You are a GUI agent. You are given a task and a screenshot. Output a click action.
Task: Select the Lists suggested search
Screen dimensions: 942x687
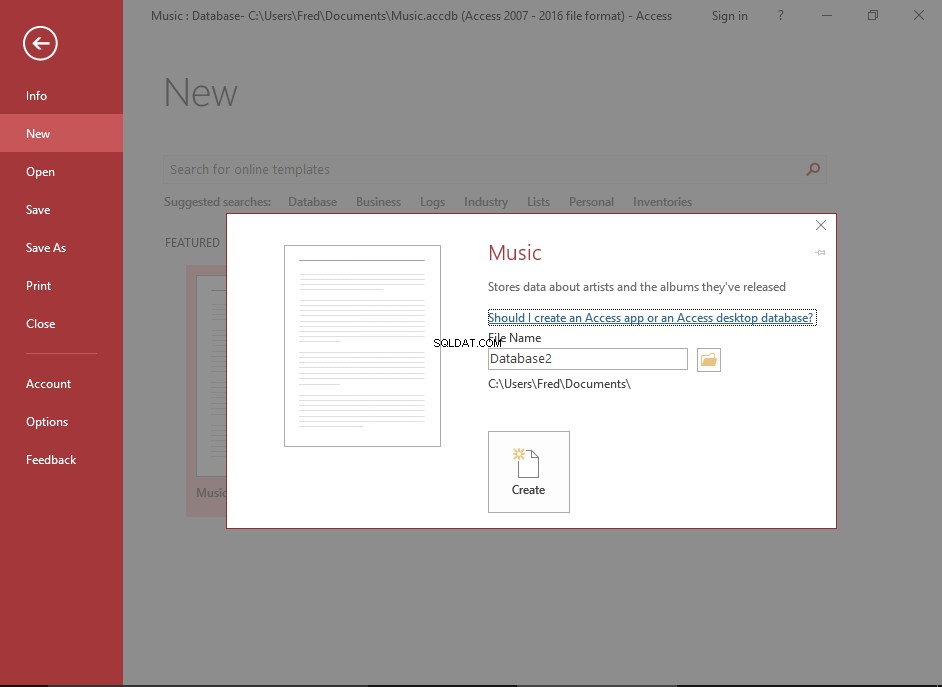click(538, 202)
